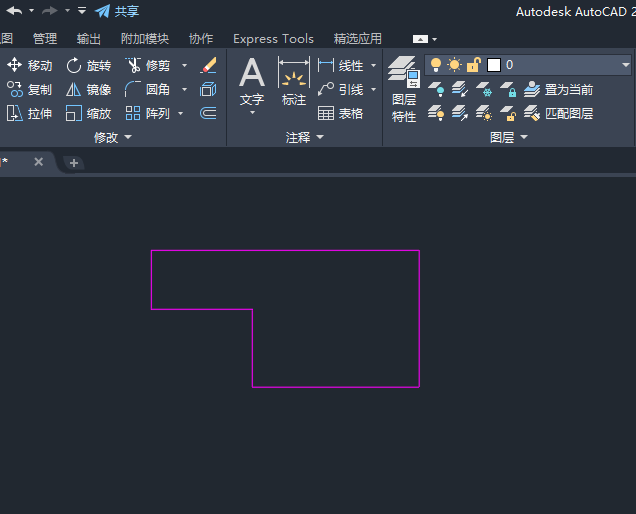Expand the Annotation (注释) panel
The image size is (636, 514).
305,137
